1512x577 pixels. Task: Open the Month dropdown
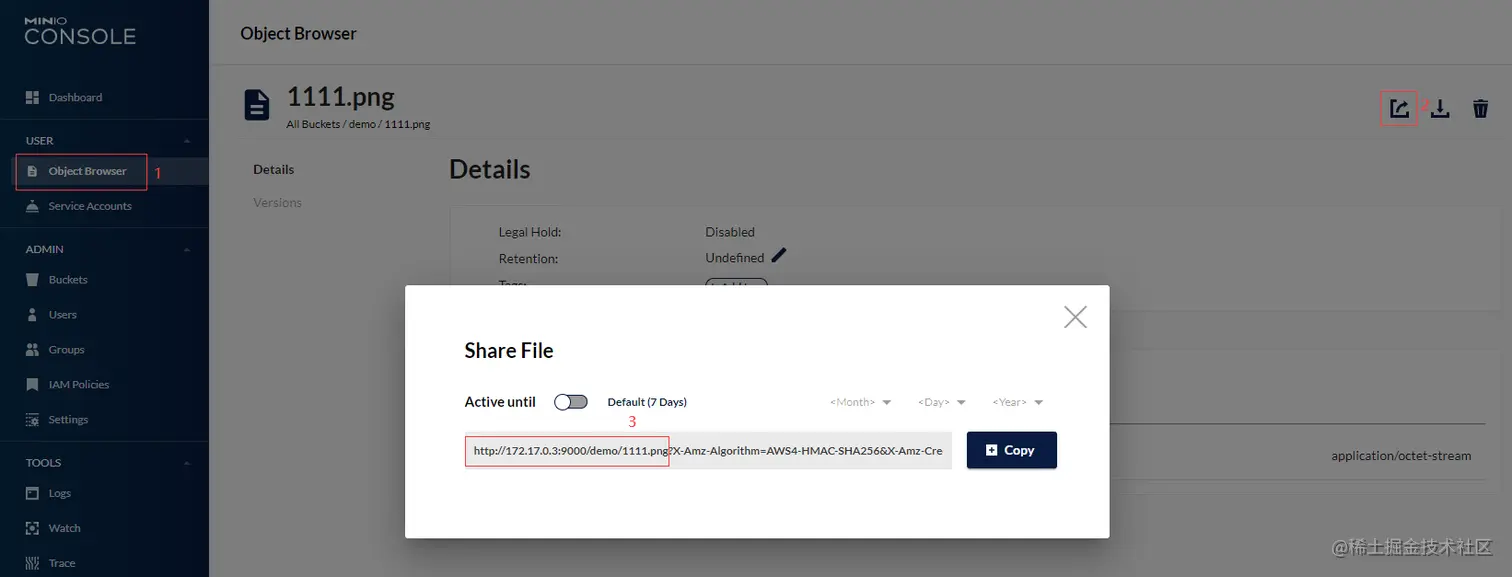click(x=860, y=402)
